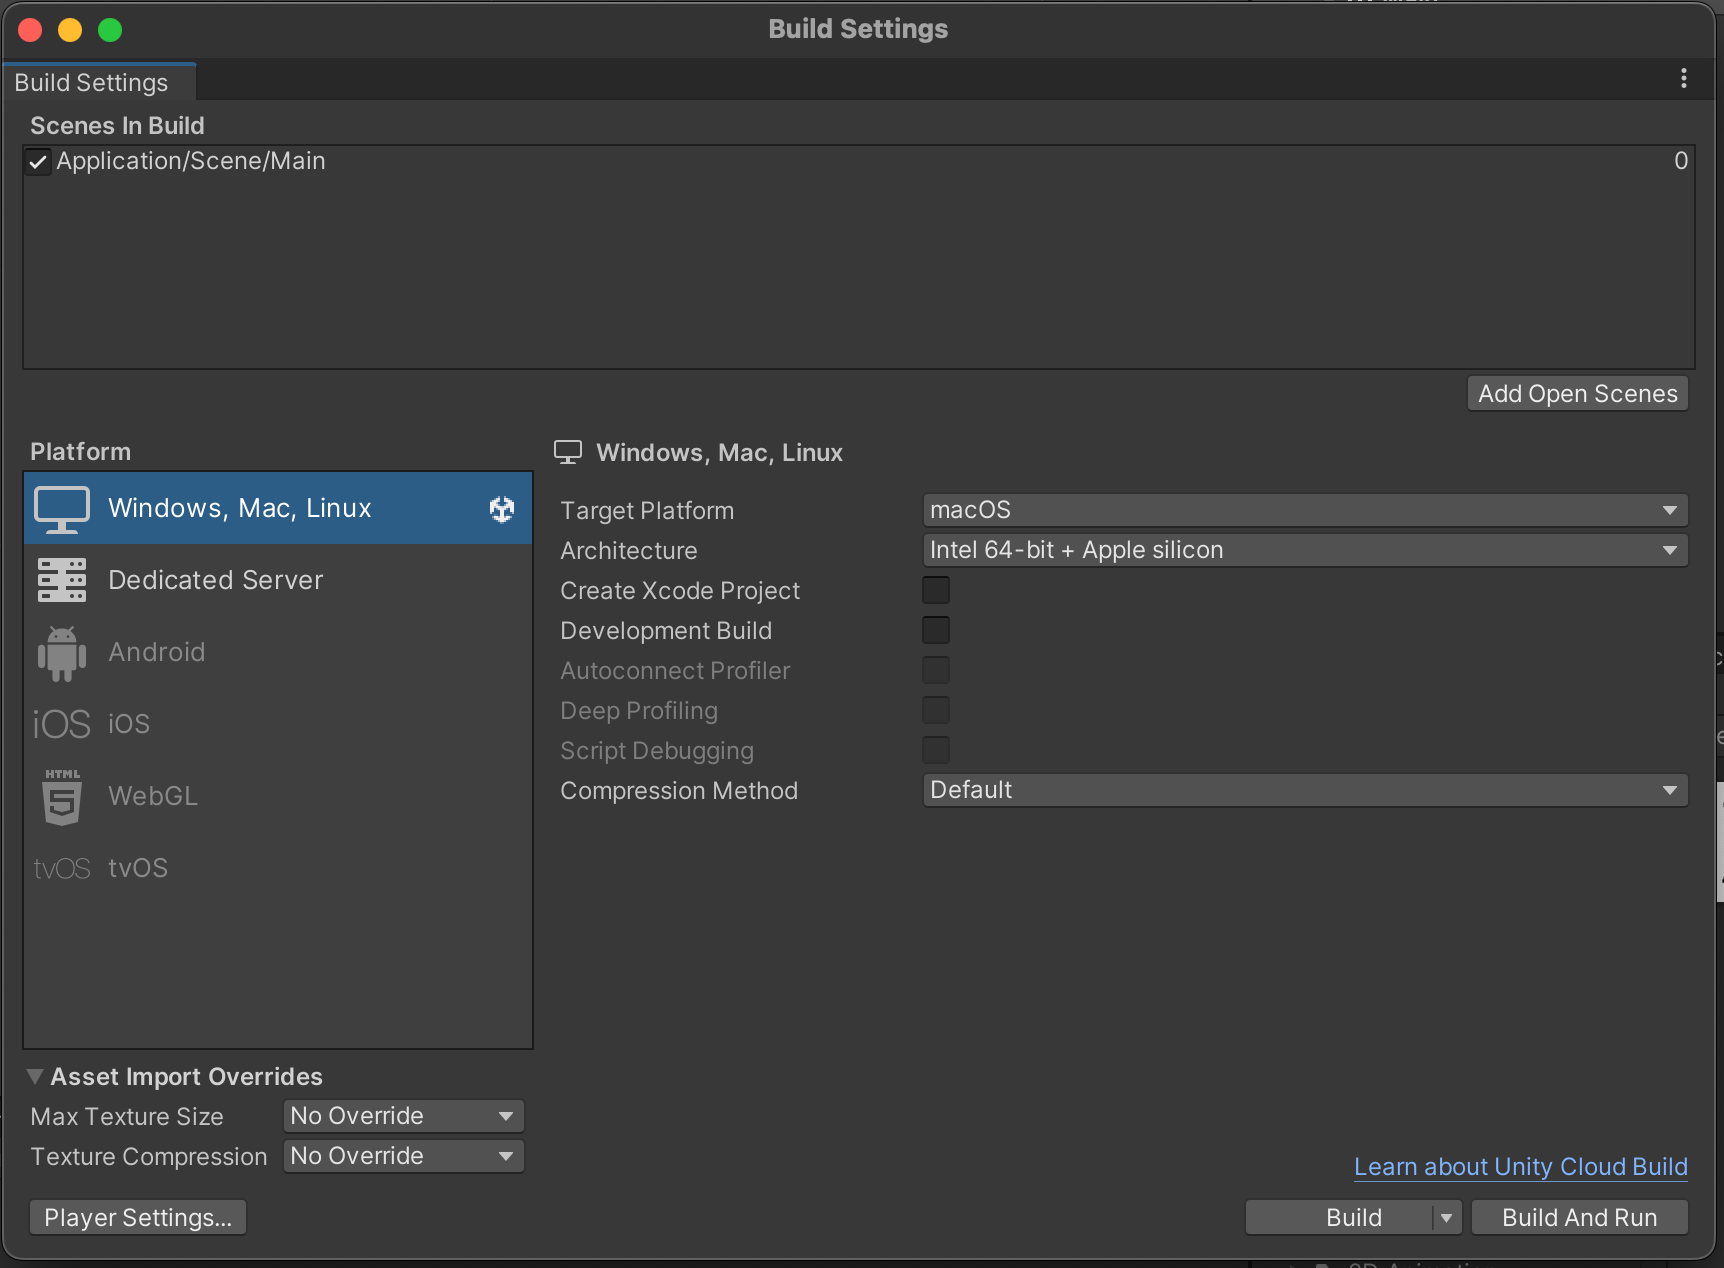Click Add Open Scenes button
The height and width of the screenshot is (1268, 1724).
pyautogui.click(x=1578, y=394)
